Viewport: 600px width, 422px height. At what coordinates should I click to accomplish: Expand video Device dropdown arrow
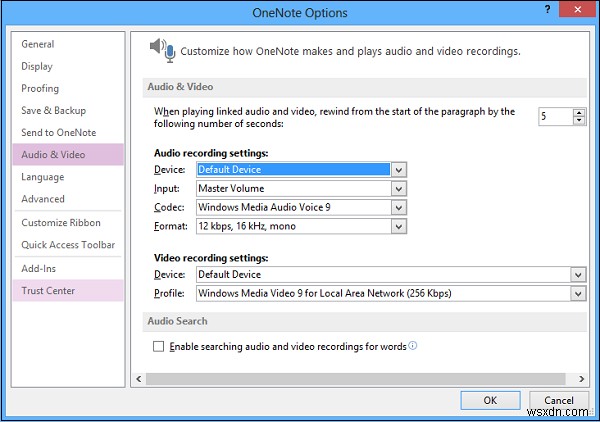tap(578, 275)
